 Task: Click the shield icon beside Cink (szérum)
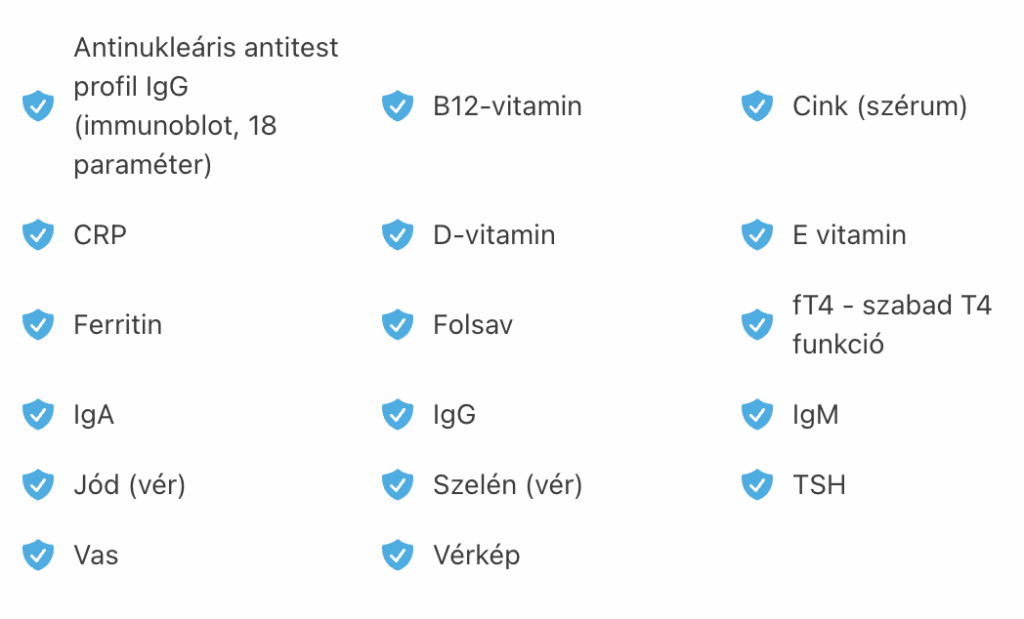tap(757, 106)
